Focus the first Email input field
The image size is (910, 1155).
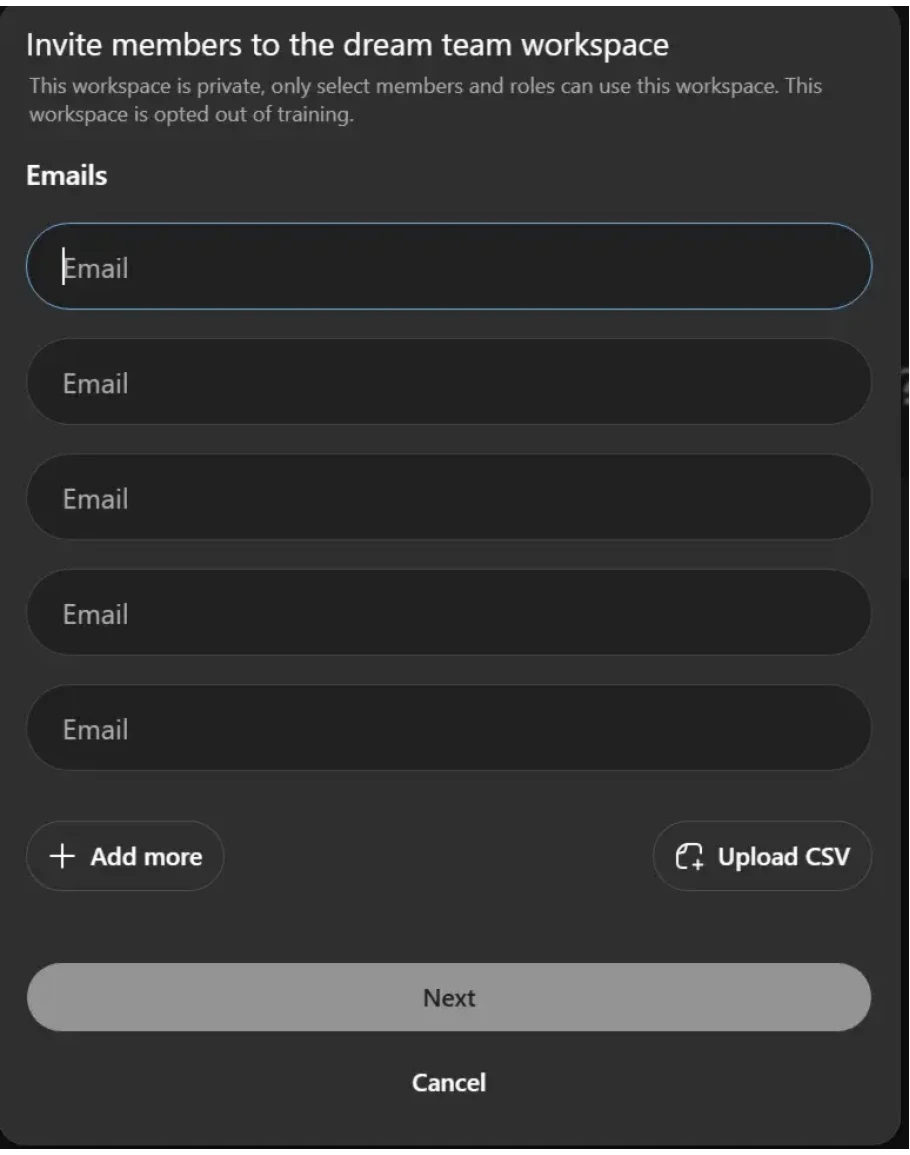pyautogui.click(x=449, y=267)
